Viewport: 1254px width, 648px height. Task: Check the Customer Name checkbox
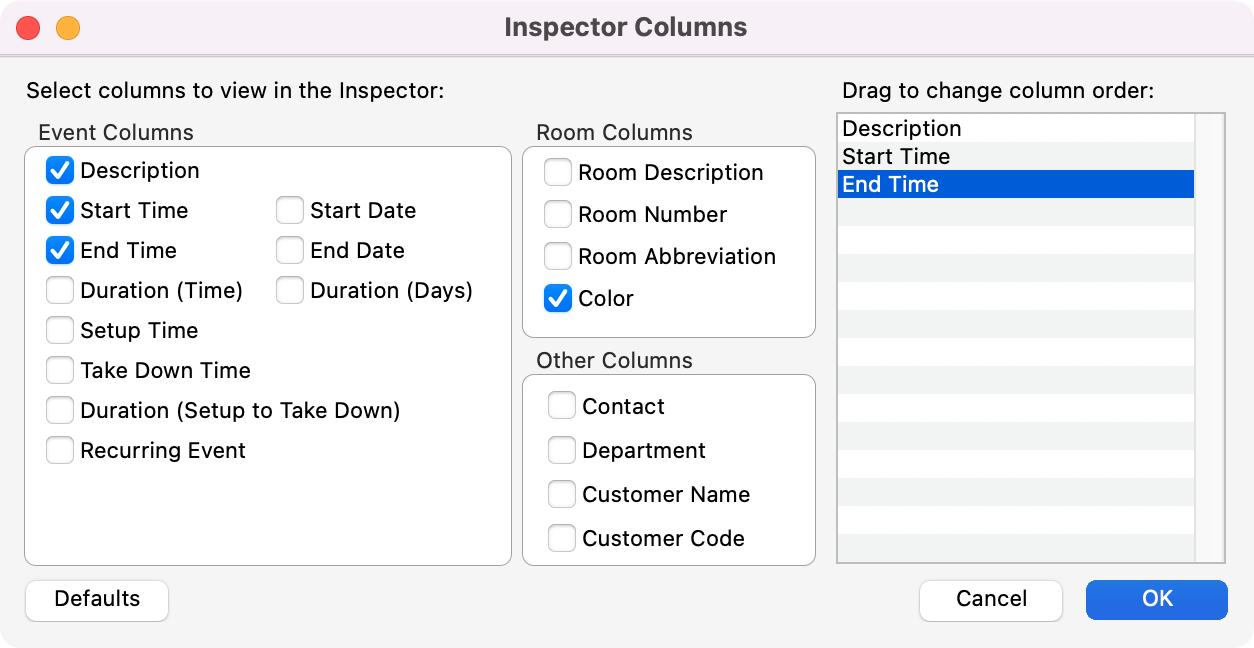coord(562,495)
